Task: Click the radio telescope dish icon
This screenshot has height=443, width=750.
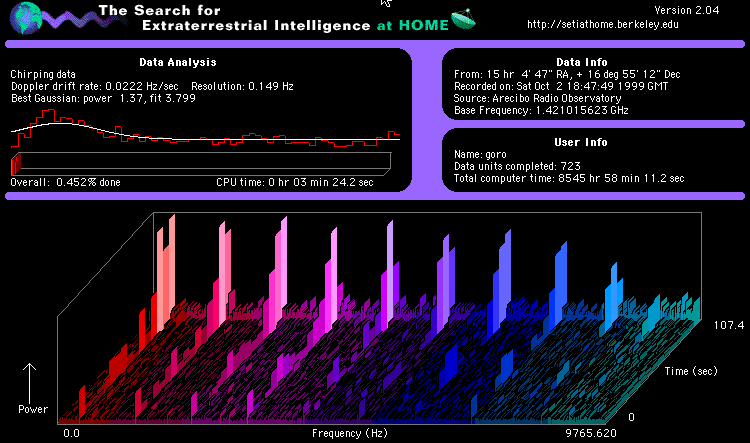Action: pos(464,18)
